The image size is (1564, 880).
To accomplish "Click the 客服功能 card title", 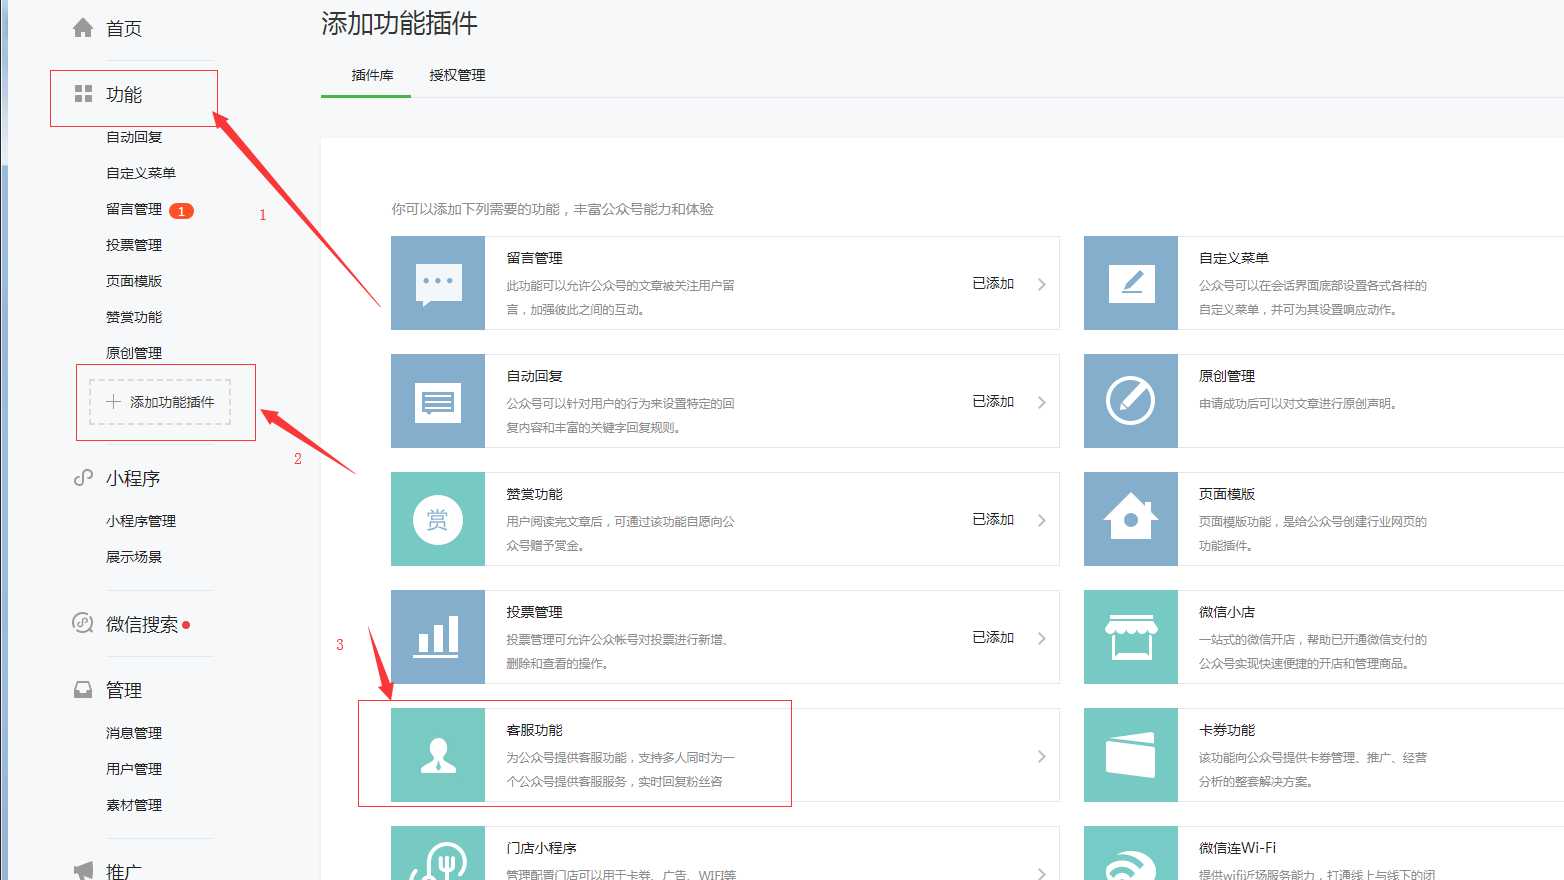I will point(535,730).
